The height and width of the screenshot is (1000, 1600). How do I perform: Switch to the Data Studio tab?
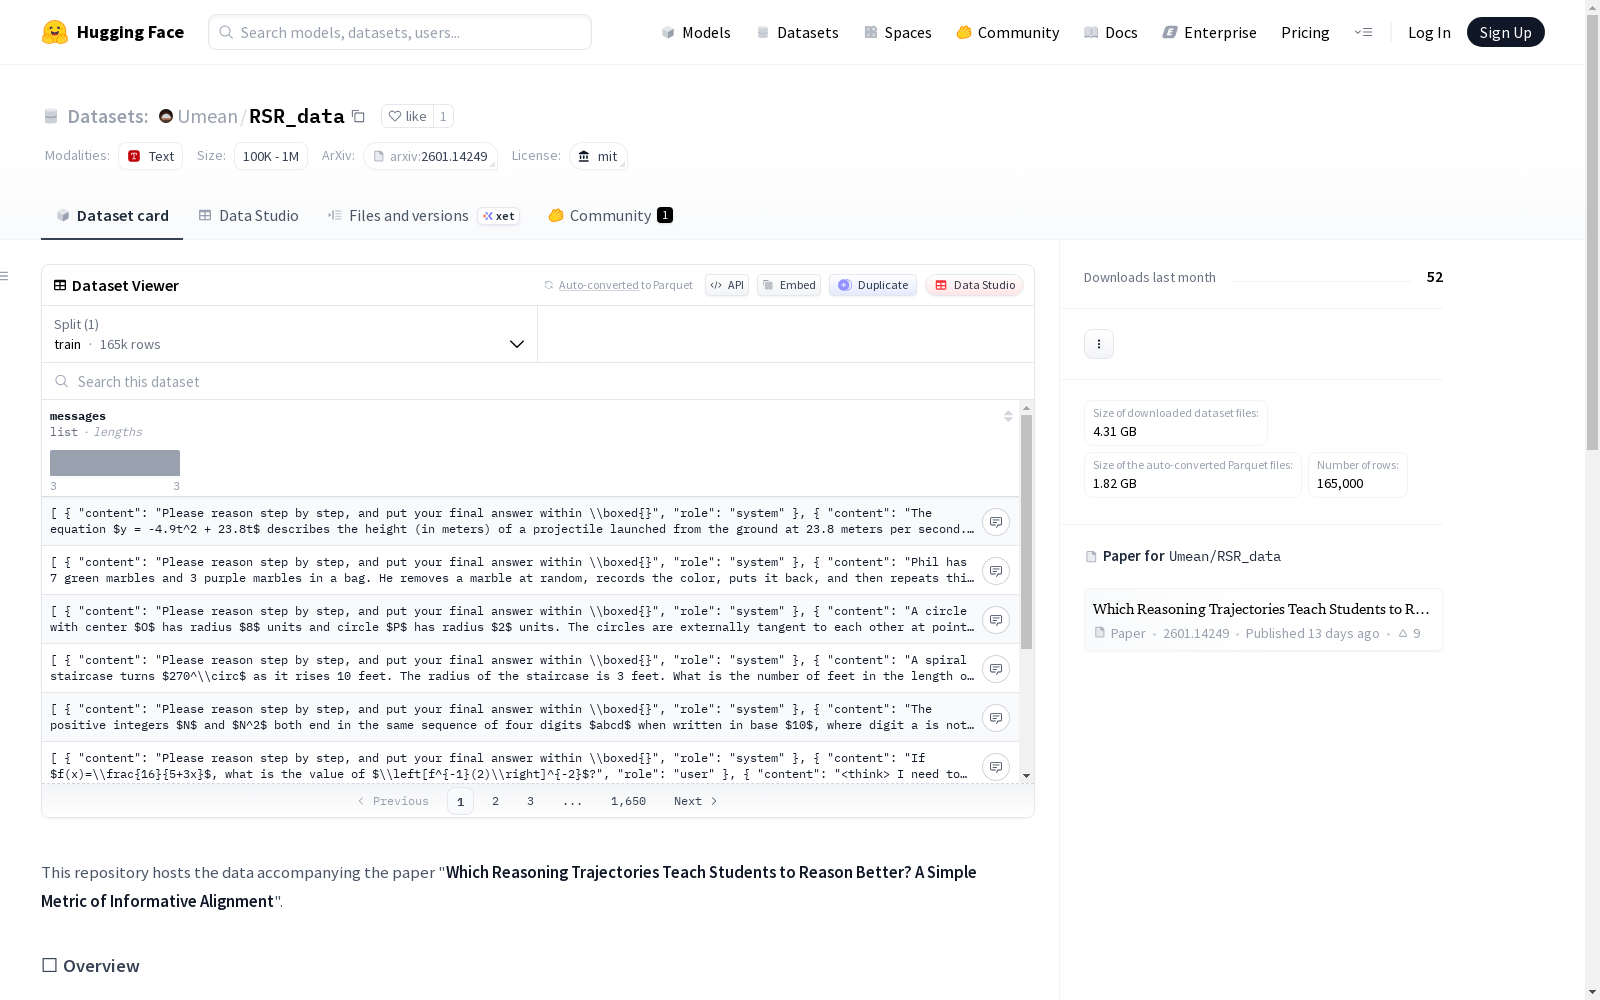pos(249,216)
